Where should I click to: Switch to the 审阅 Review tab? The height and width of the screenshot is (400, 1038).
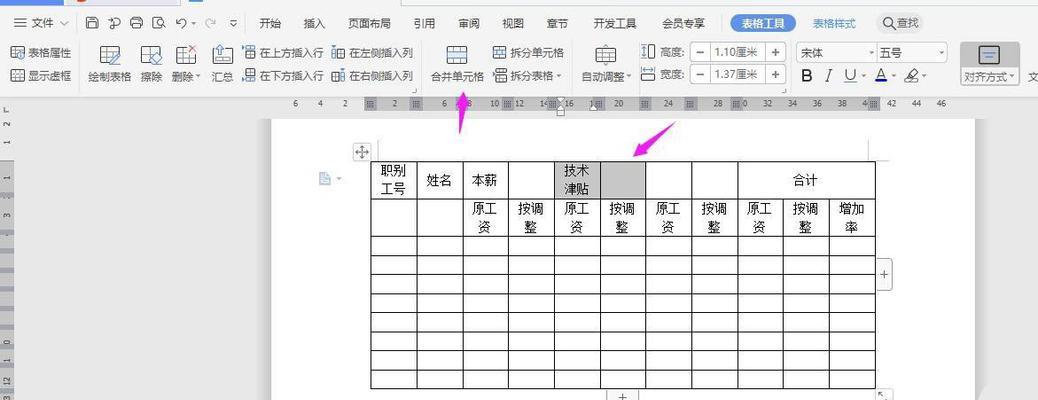[469, 23]
